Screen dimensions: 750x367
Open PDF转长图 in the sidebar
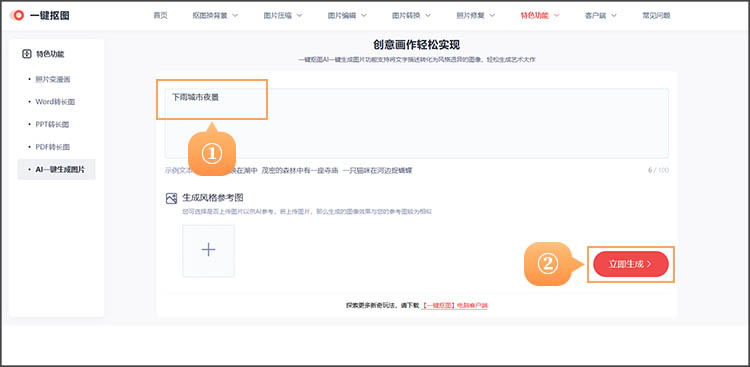pos(53,147)
